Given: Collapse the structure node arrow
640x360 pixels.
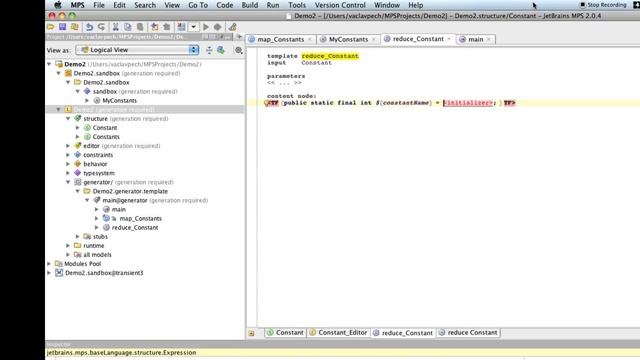Looking at the screenshot, I should coord(68,118).
